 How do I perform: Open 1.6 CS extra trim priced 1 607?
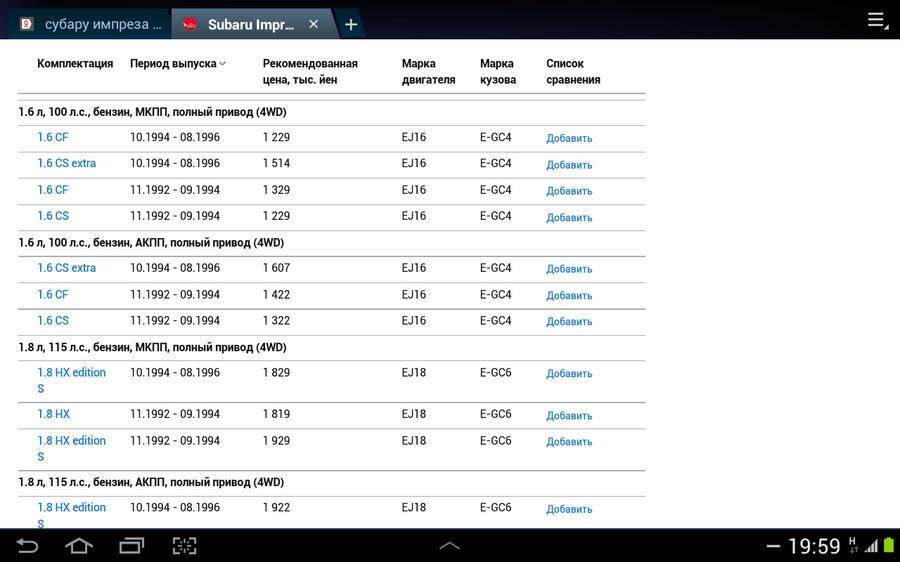coord(67,268)
